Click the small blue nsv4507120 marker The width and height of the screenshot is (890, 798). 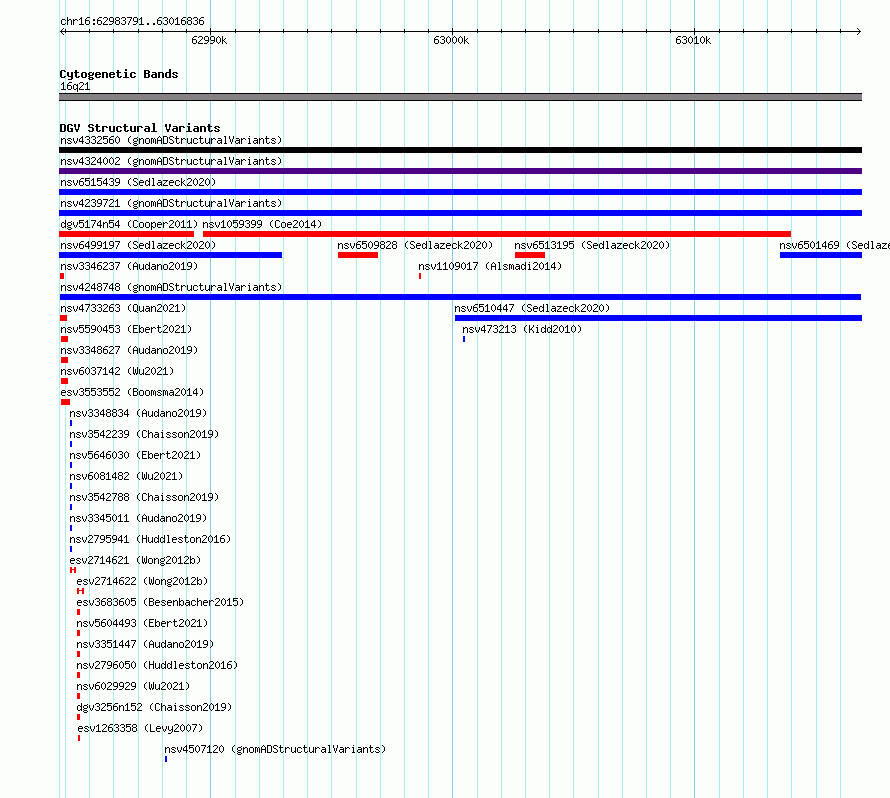coord(166,759)
